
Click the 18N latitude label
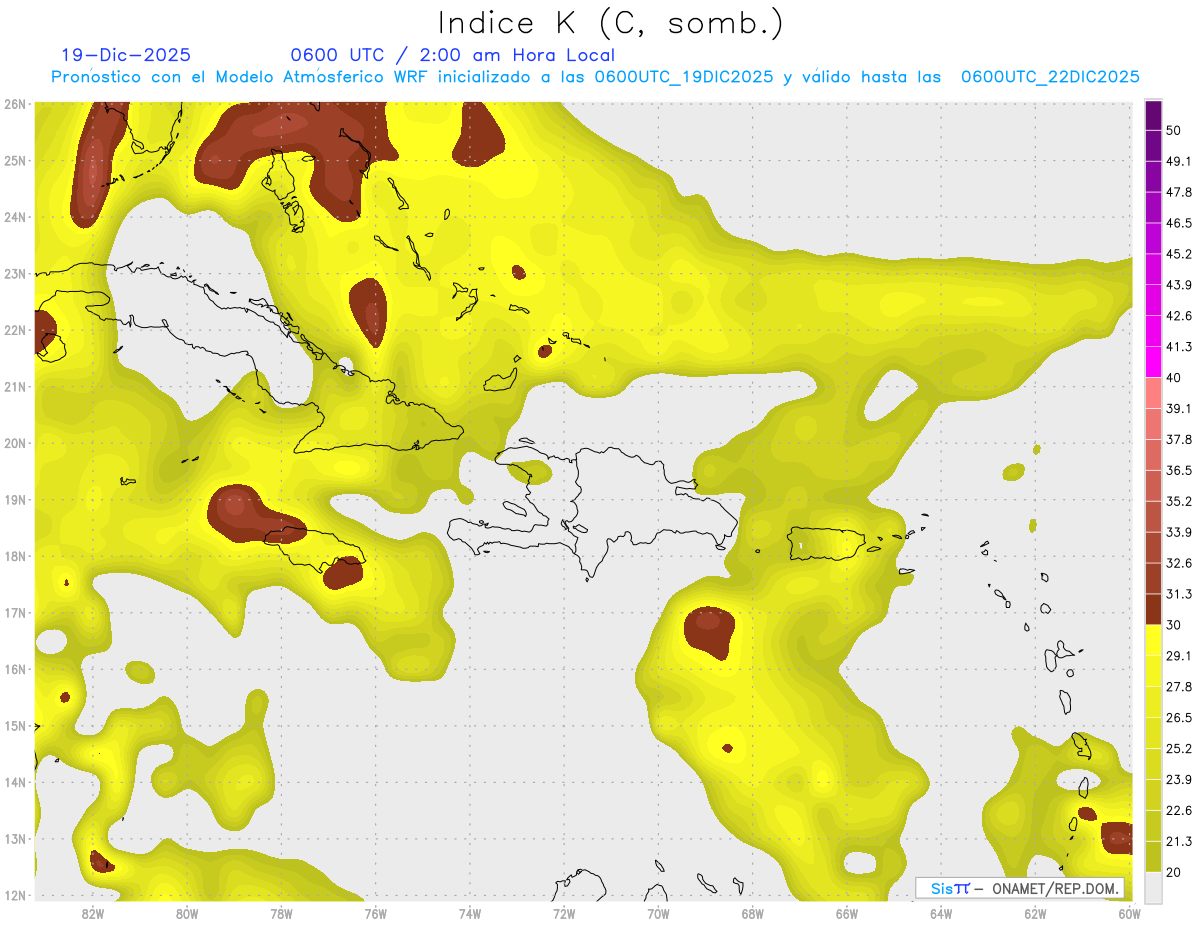(14, 557)
